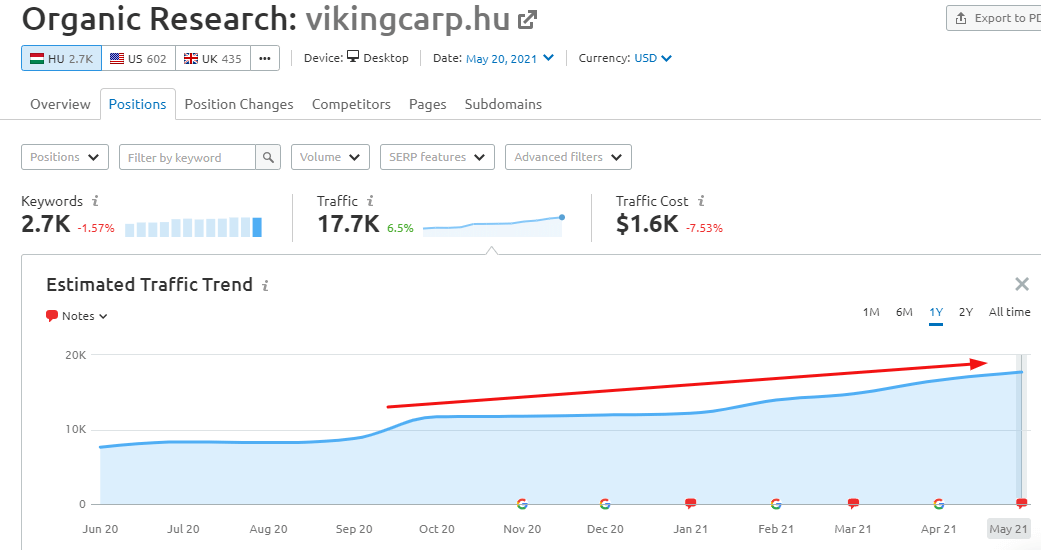Select the UK 435 database button
Image resolution: width=1041 pixels, height=550 pixels.
213,58
